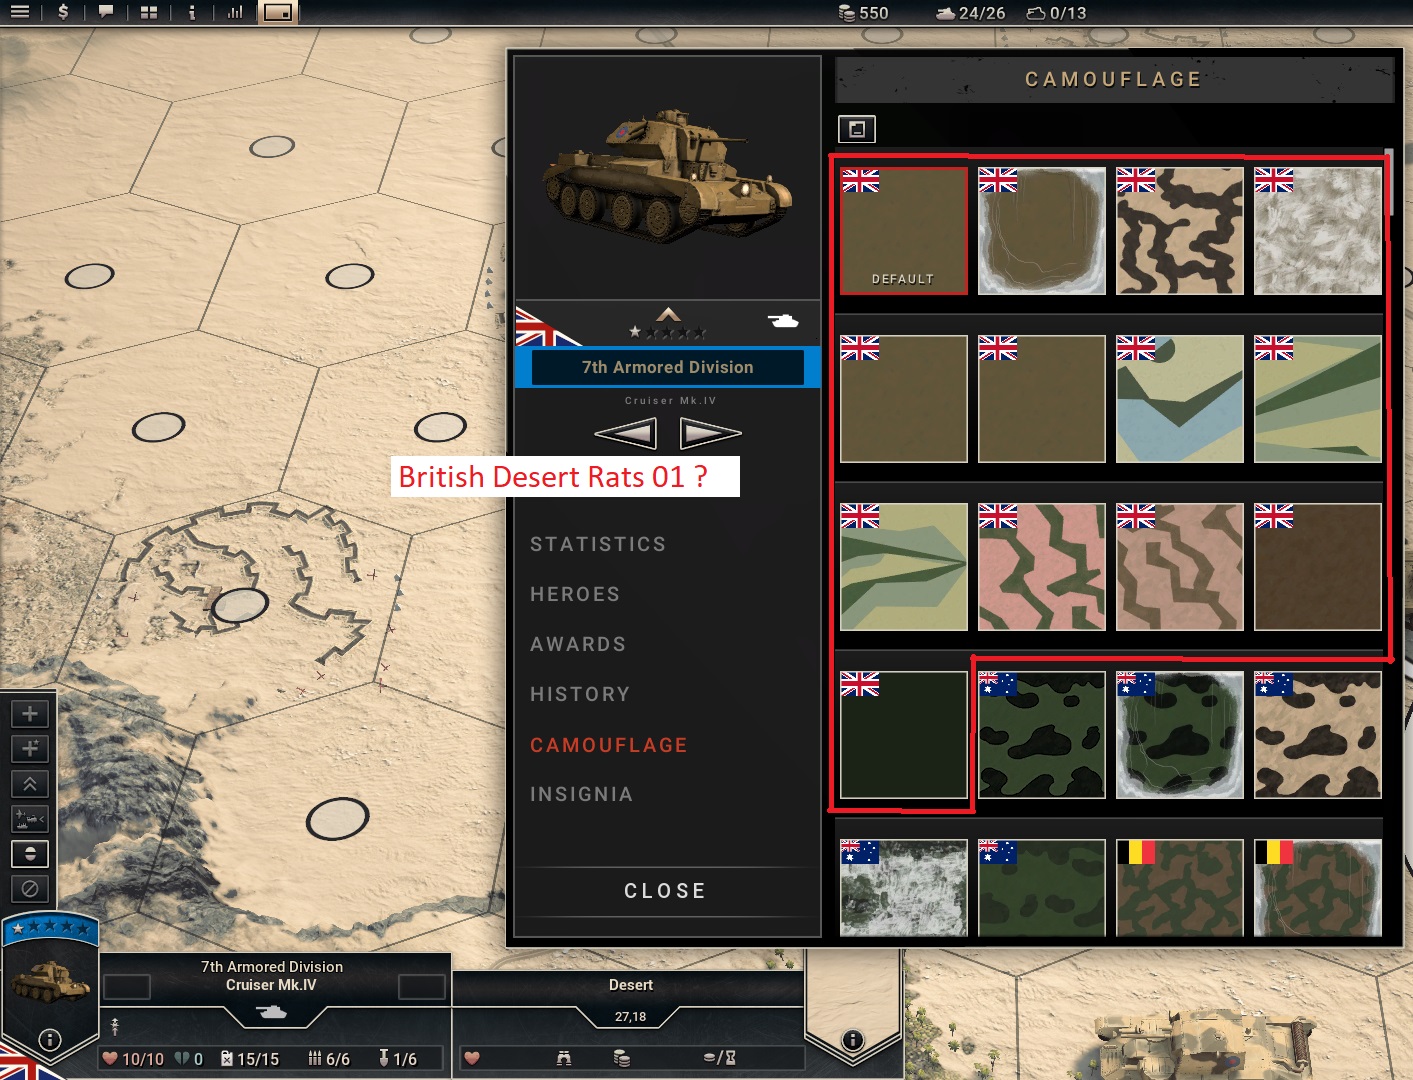
Task: Select the pink and green British camouflage
Action: point(1042,567)
